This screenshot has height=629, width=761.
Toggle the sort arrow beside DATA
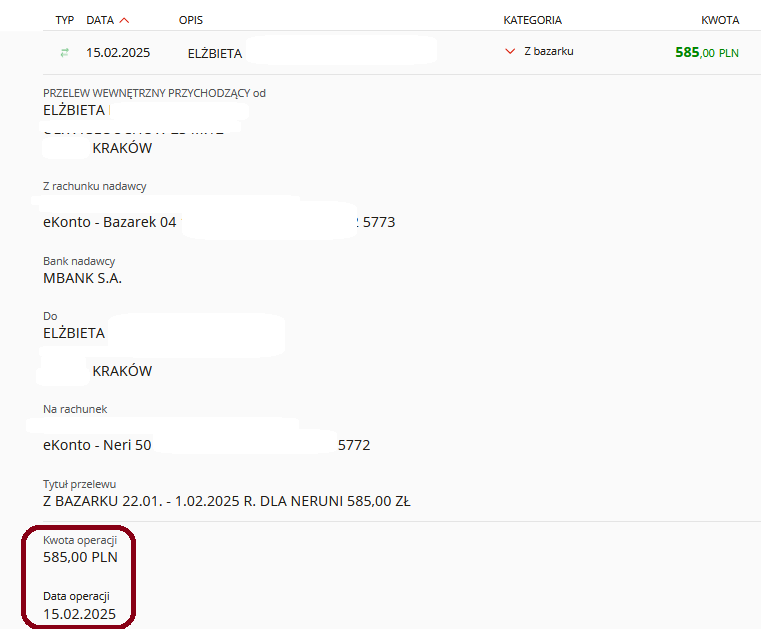124,20
